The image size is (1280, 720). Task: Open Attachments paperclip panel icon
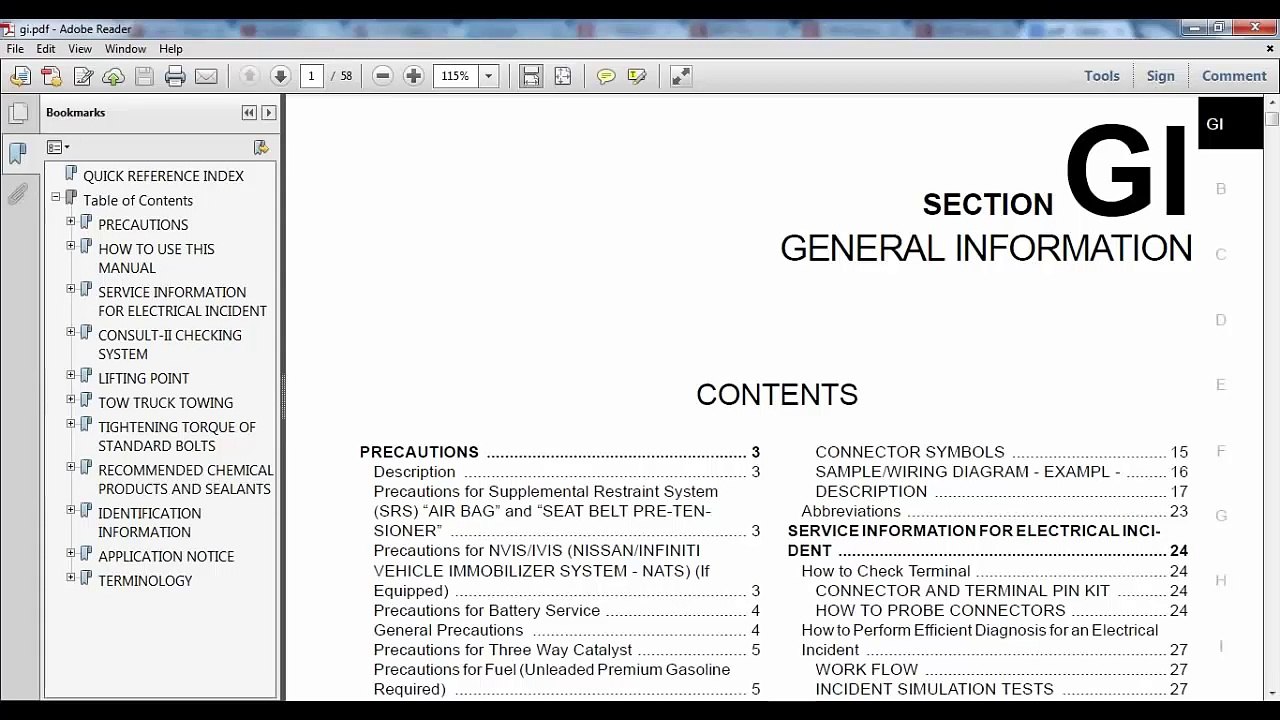pyautogui.click(x=18, y=194)
